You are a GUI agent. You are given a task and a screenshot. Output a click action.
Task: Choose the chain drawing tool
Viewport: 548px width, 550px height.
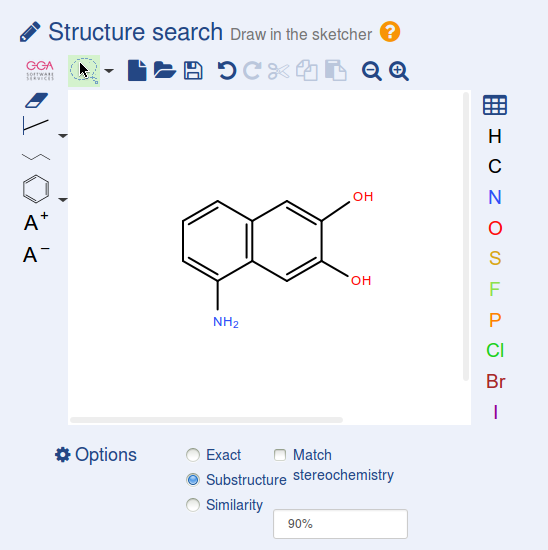pyautogui.click(x=36, y=157)
